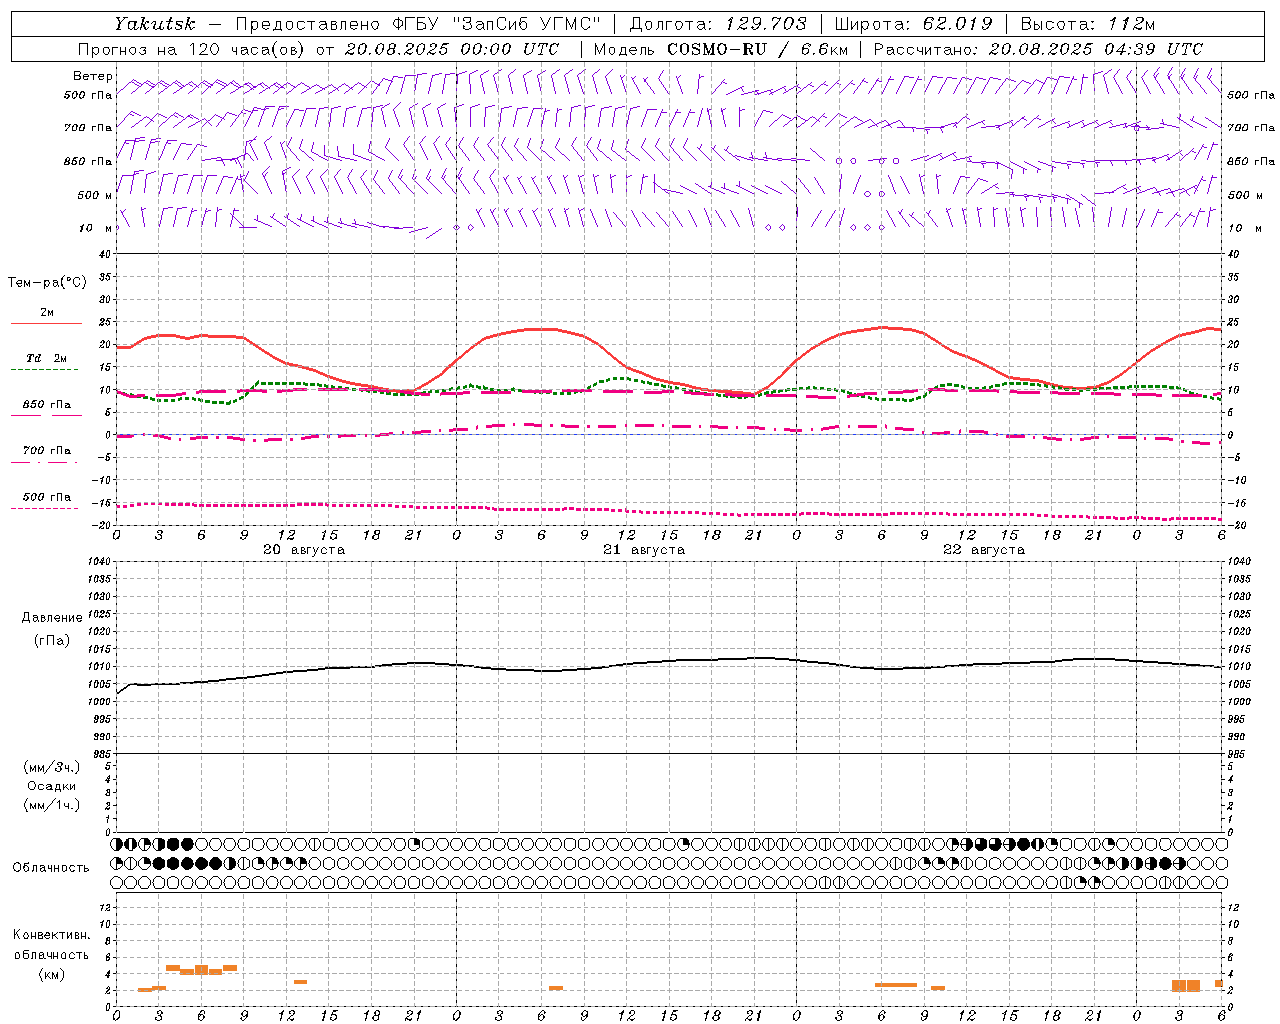Click the 22 августа date label
Screen dimensions: 1280x1024
click(984, 550)
